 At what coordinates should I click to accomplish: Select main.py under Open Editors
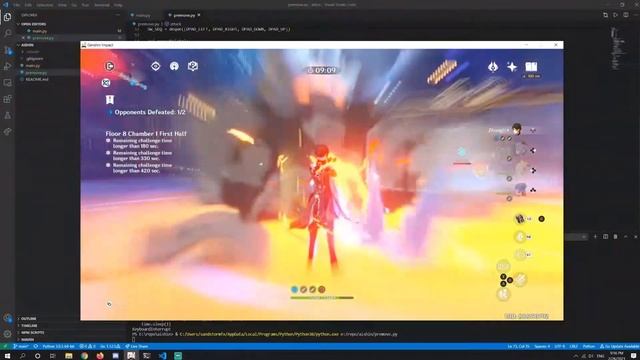coord(39,31)
